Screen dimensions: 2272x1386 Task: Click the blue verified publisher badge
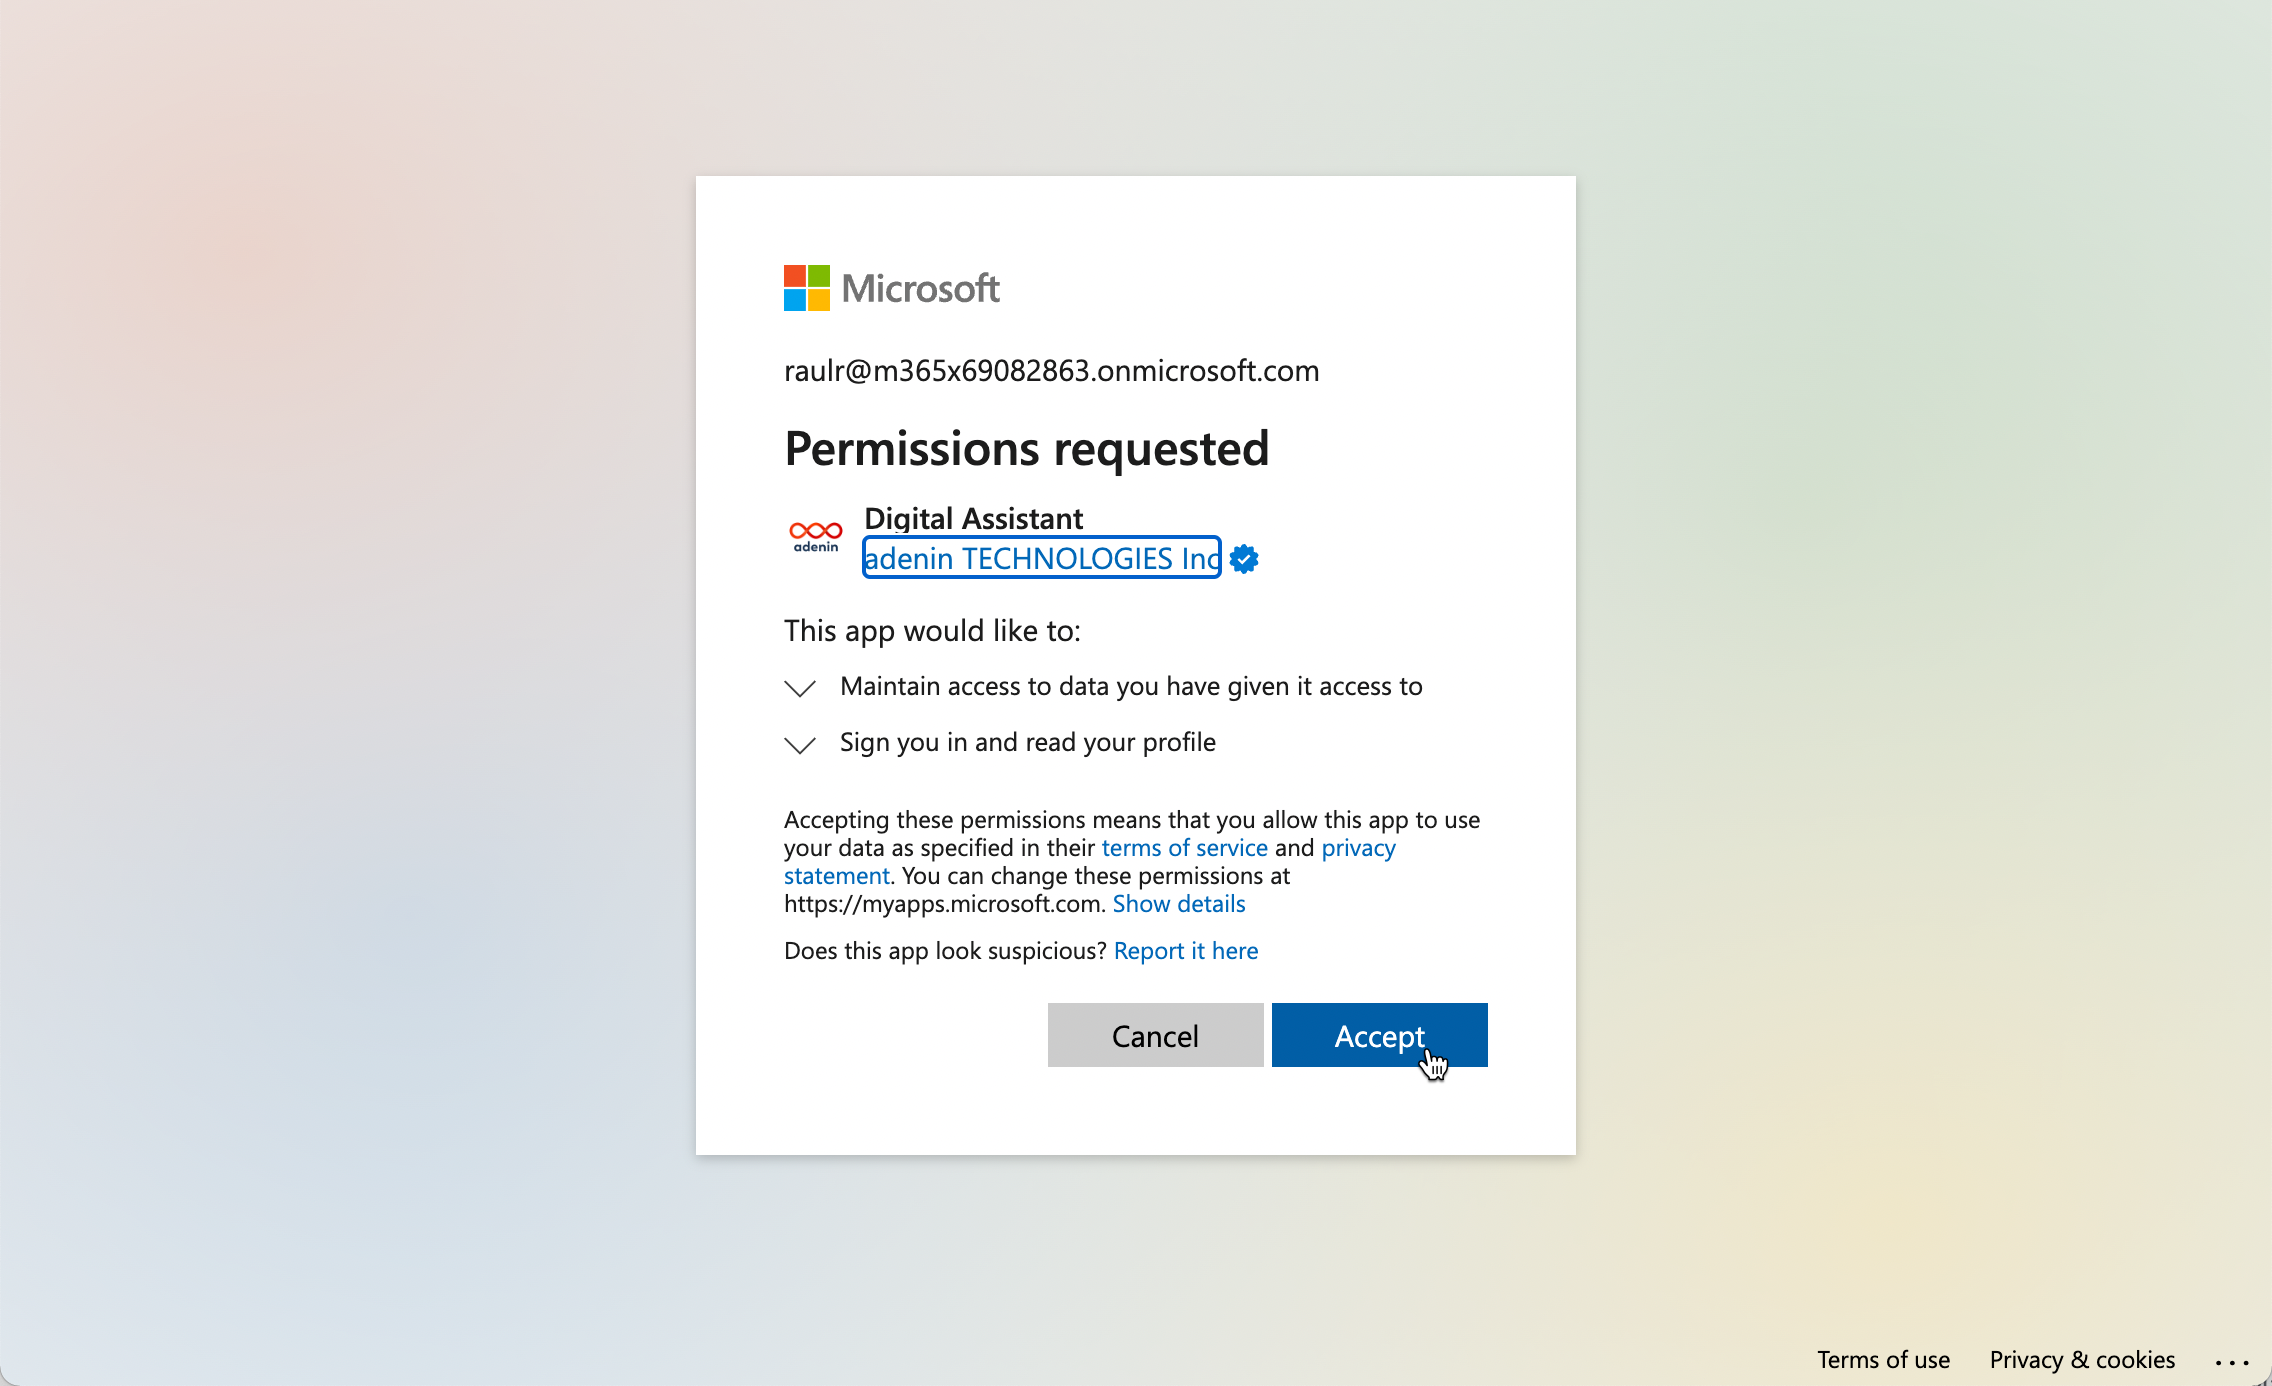coord(1244,559)
